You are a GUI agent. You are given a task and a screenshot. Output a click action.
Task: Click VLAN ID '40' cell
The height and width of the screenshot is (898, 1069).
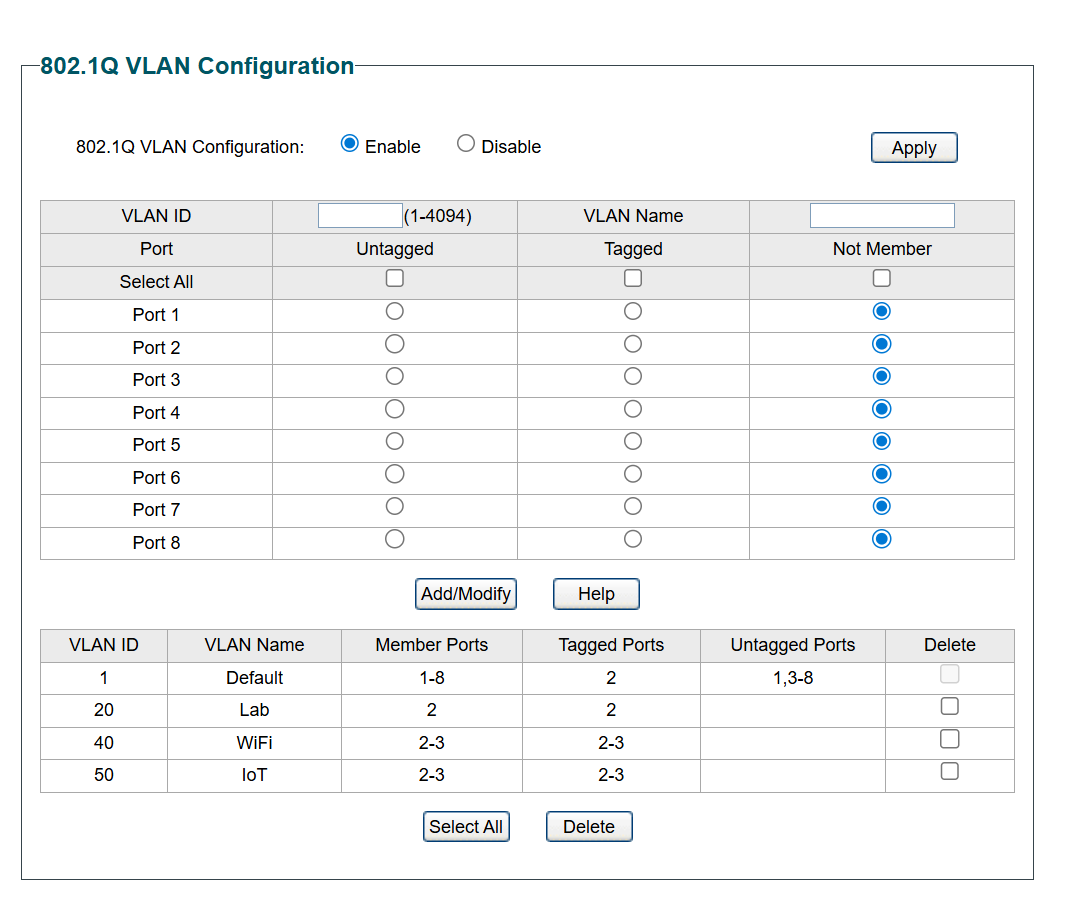(104, 743)
